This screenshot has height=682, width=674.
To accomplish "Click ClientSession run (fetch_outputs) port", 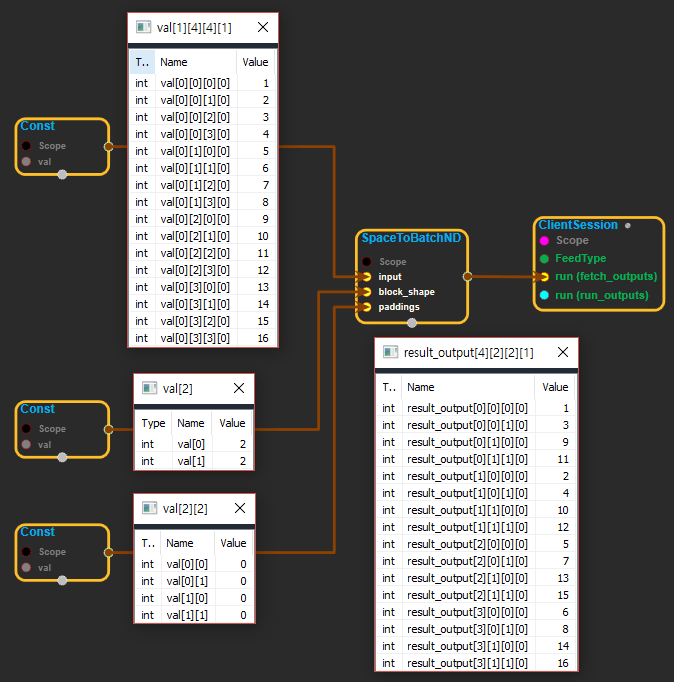I will pos(544,276).
